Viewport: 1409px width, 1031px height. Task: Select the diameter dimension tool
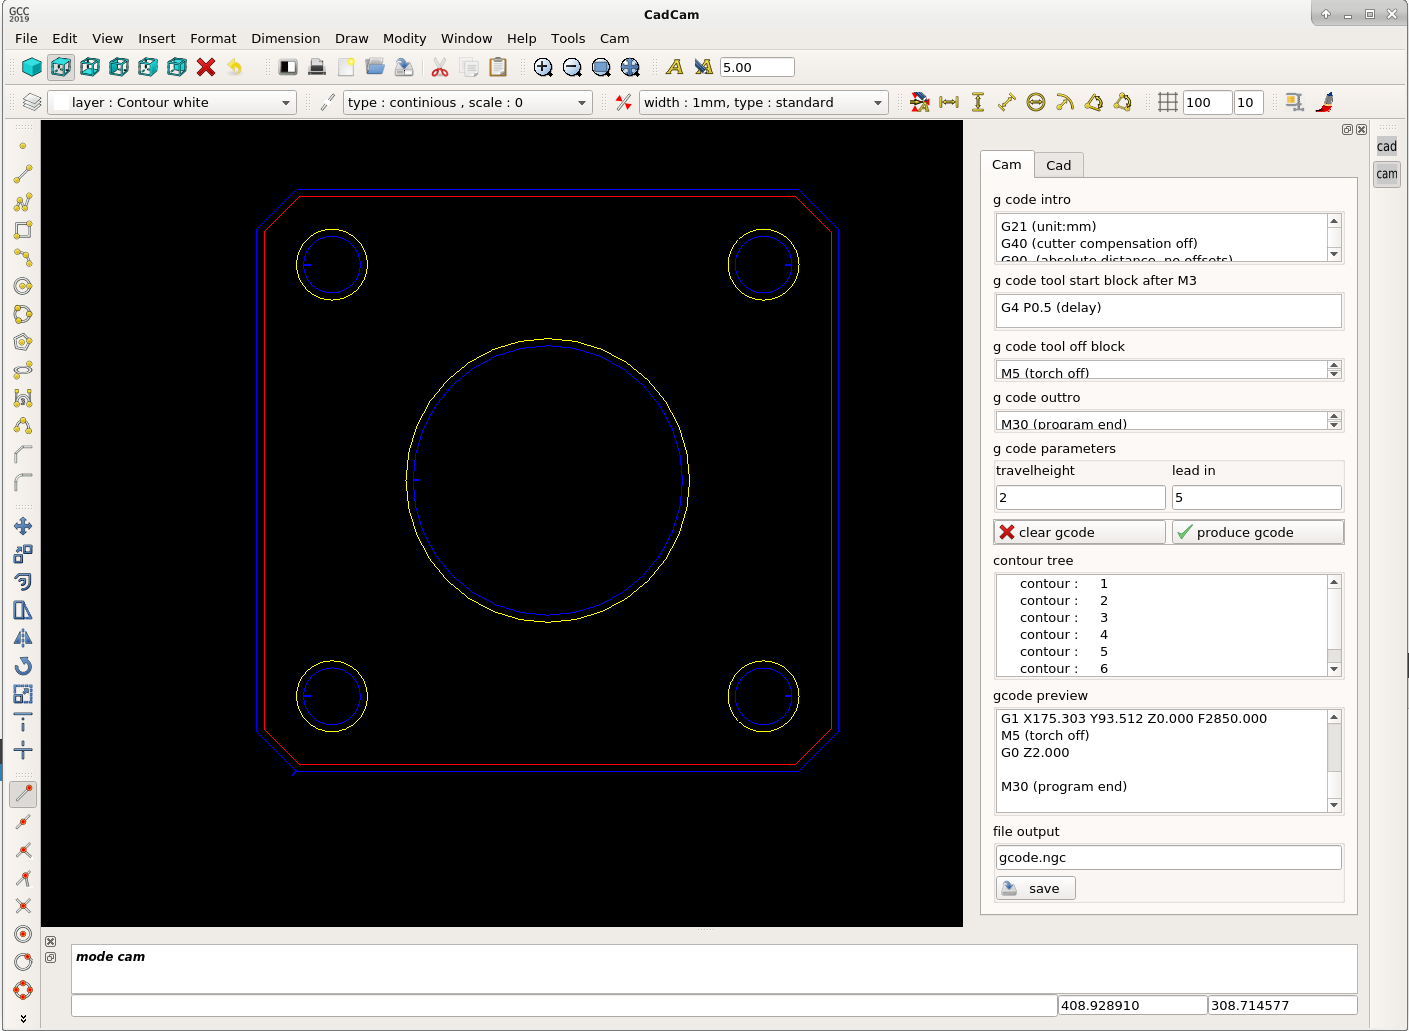(x=1036, y=102)
